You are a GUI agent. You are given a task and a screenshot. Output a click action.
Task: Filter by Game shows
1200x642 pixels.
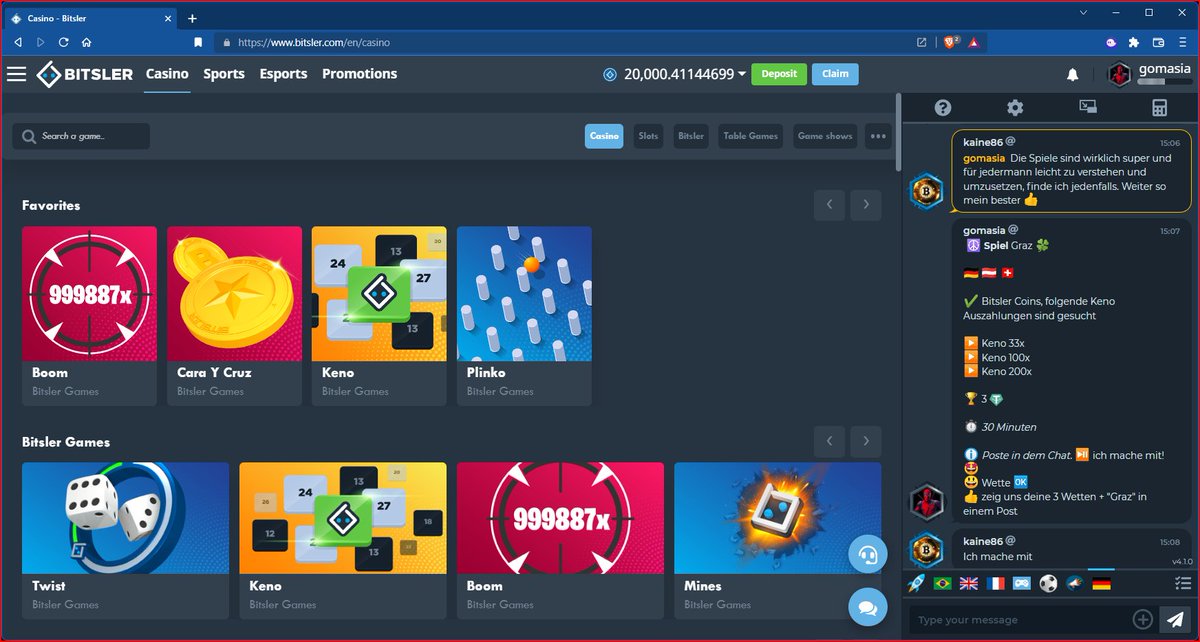point(825,136)
